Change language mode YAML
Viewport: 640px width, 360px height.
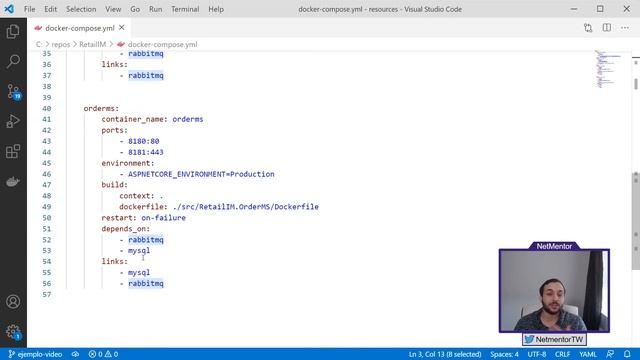point(588,354)
